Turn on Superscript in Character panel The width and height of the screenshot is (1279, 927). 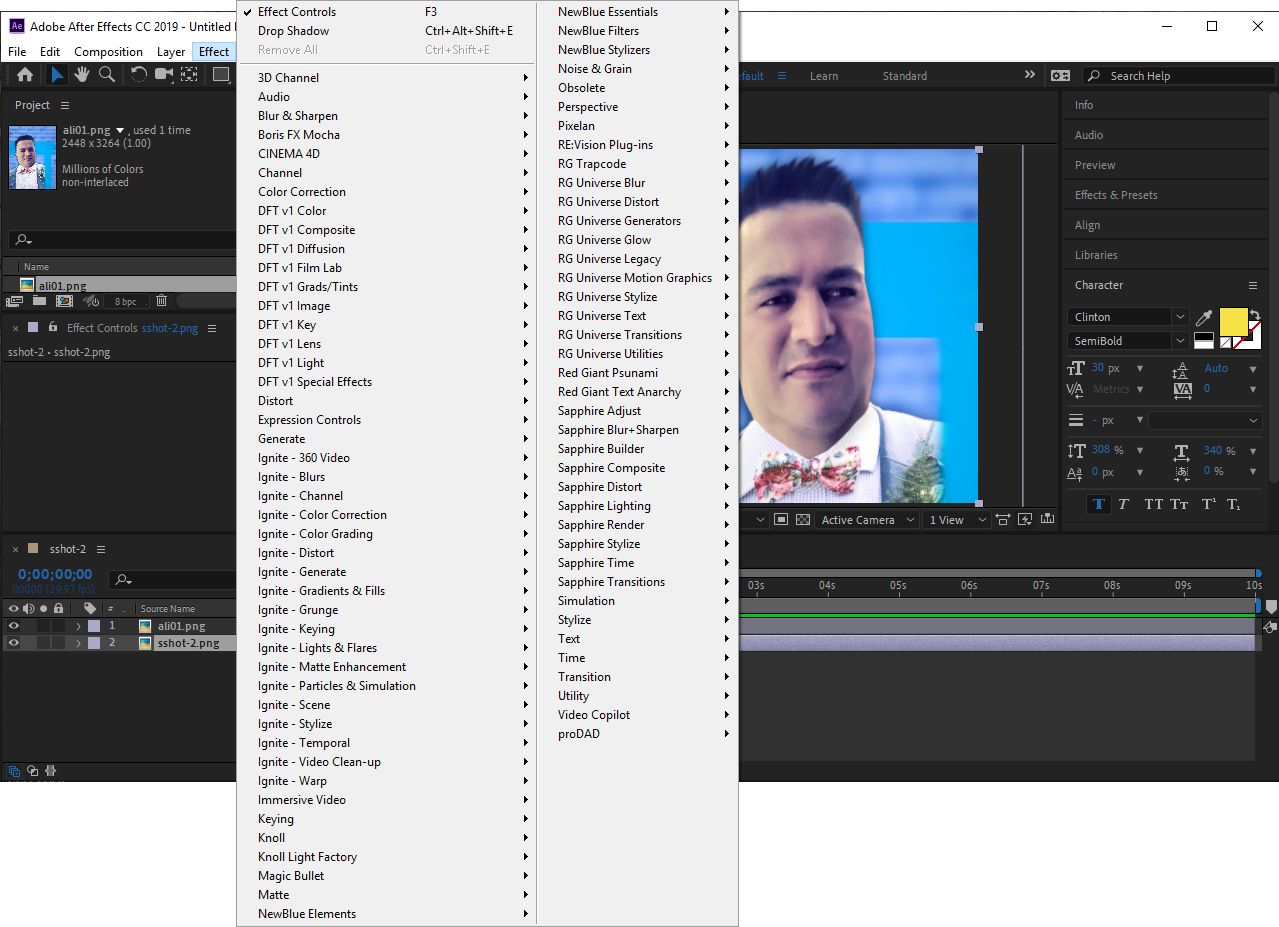[1208, 504]
